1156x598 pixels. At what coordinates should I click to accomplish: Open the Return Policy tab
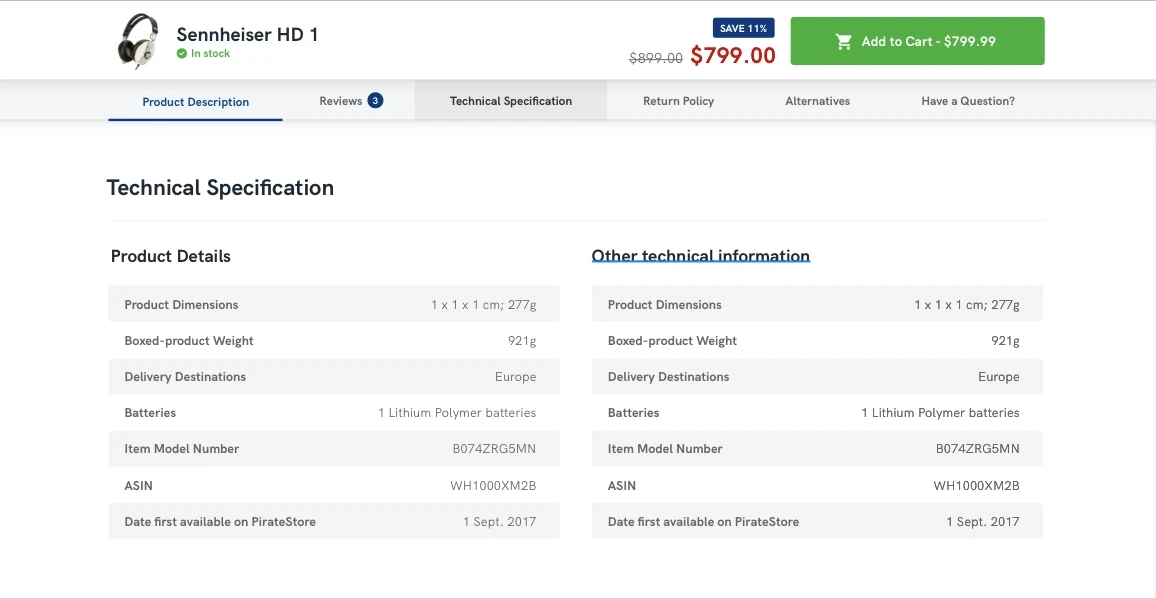[678, 101]
